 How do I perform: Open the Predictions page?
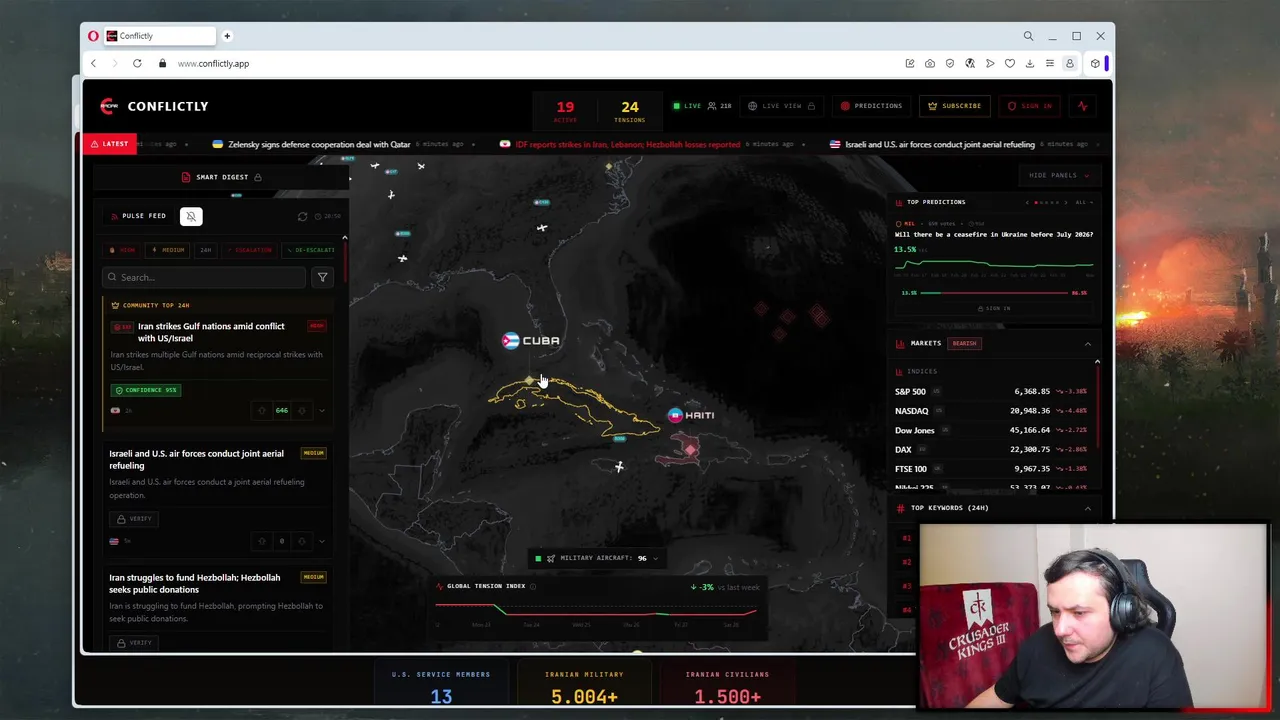(x=872, y=106)
